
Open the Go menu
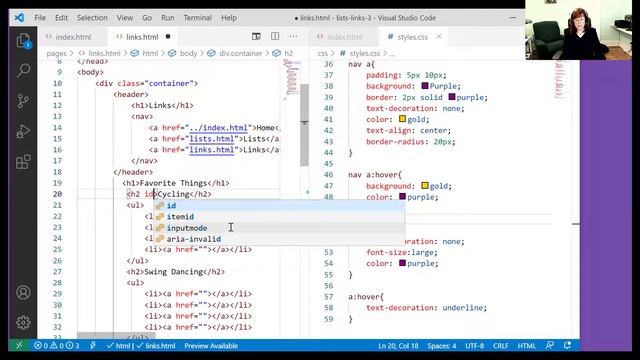tap(147, 18)
